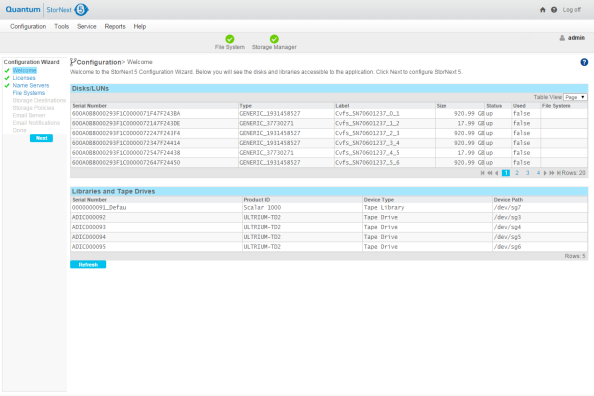
Task: Sort Libraries table by Device Path
Action: point(508,200)
